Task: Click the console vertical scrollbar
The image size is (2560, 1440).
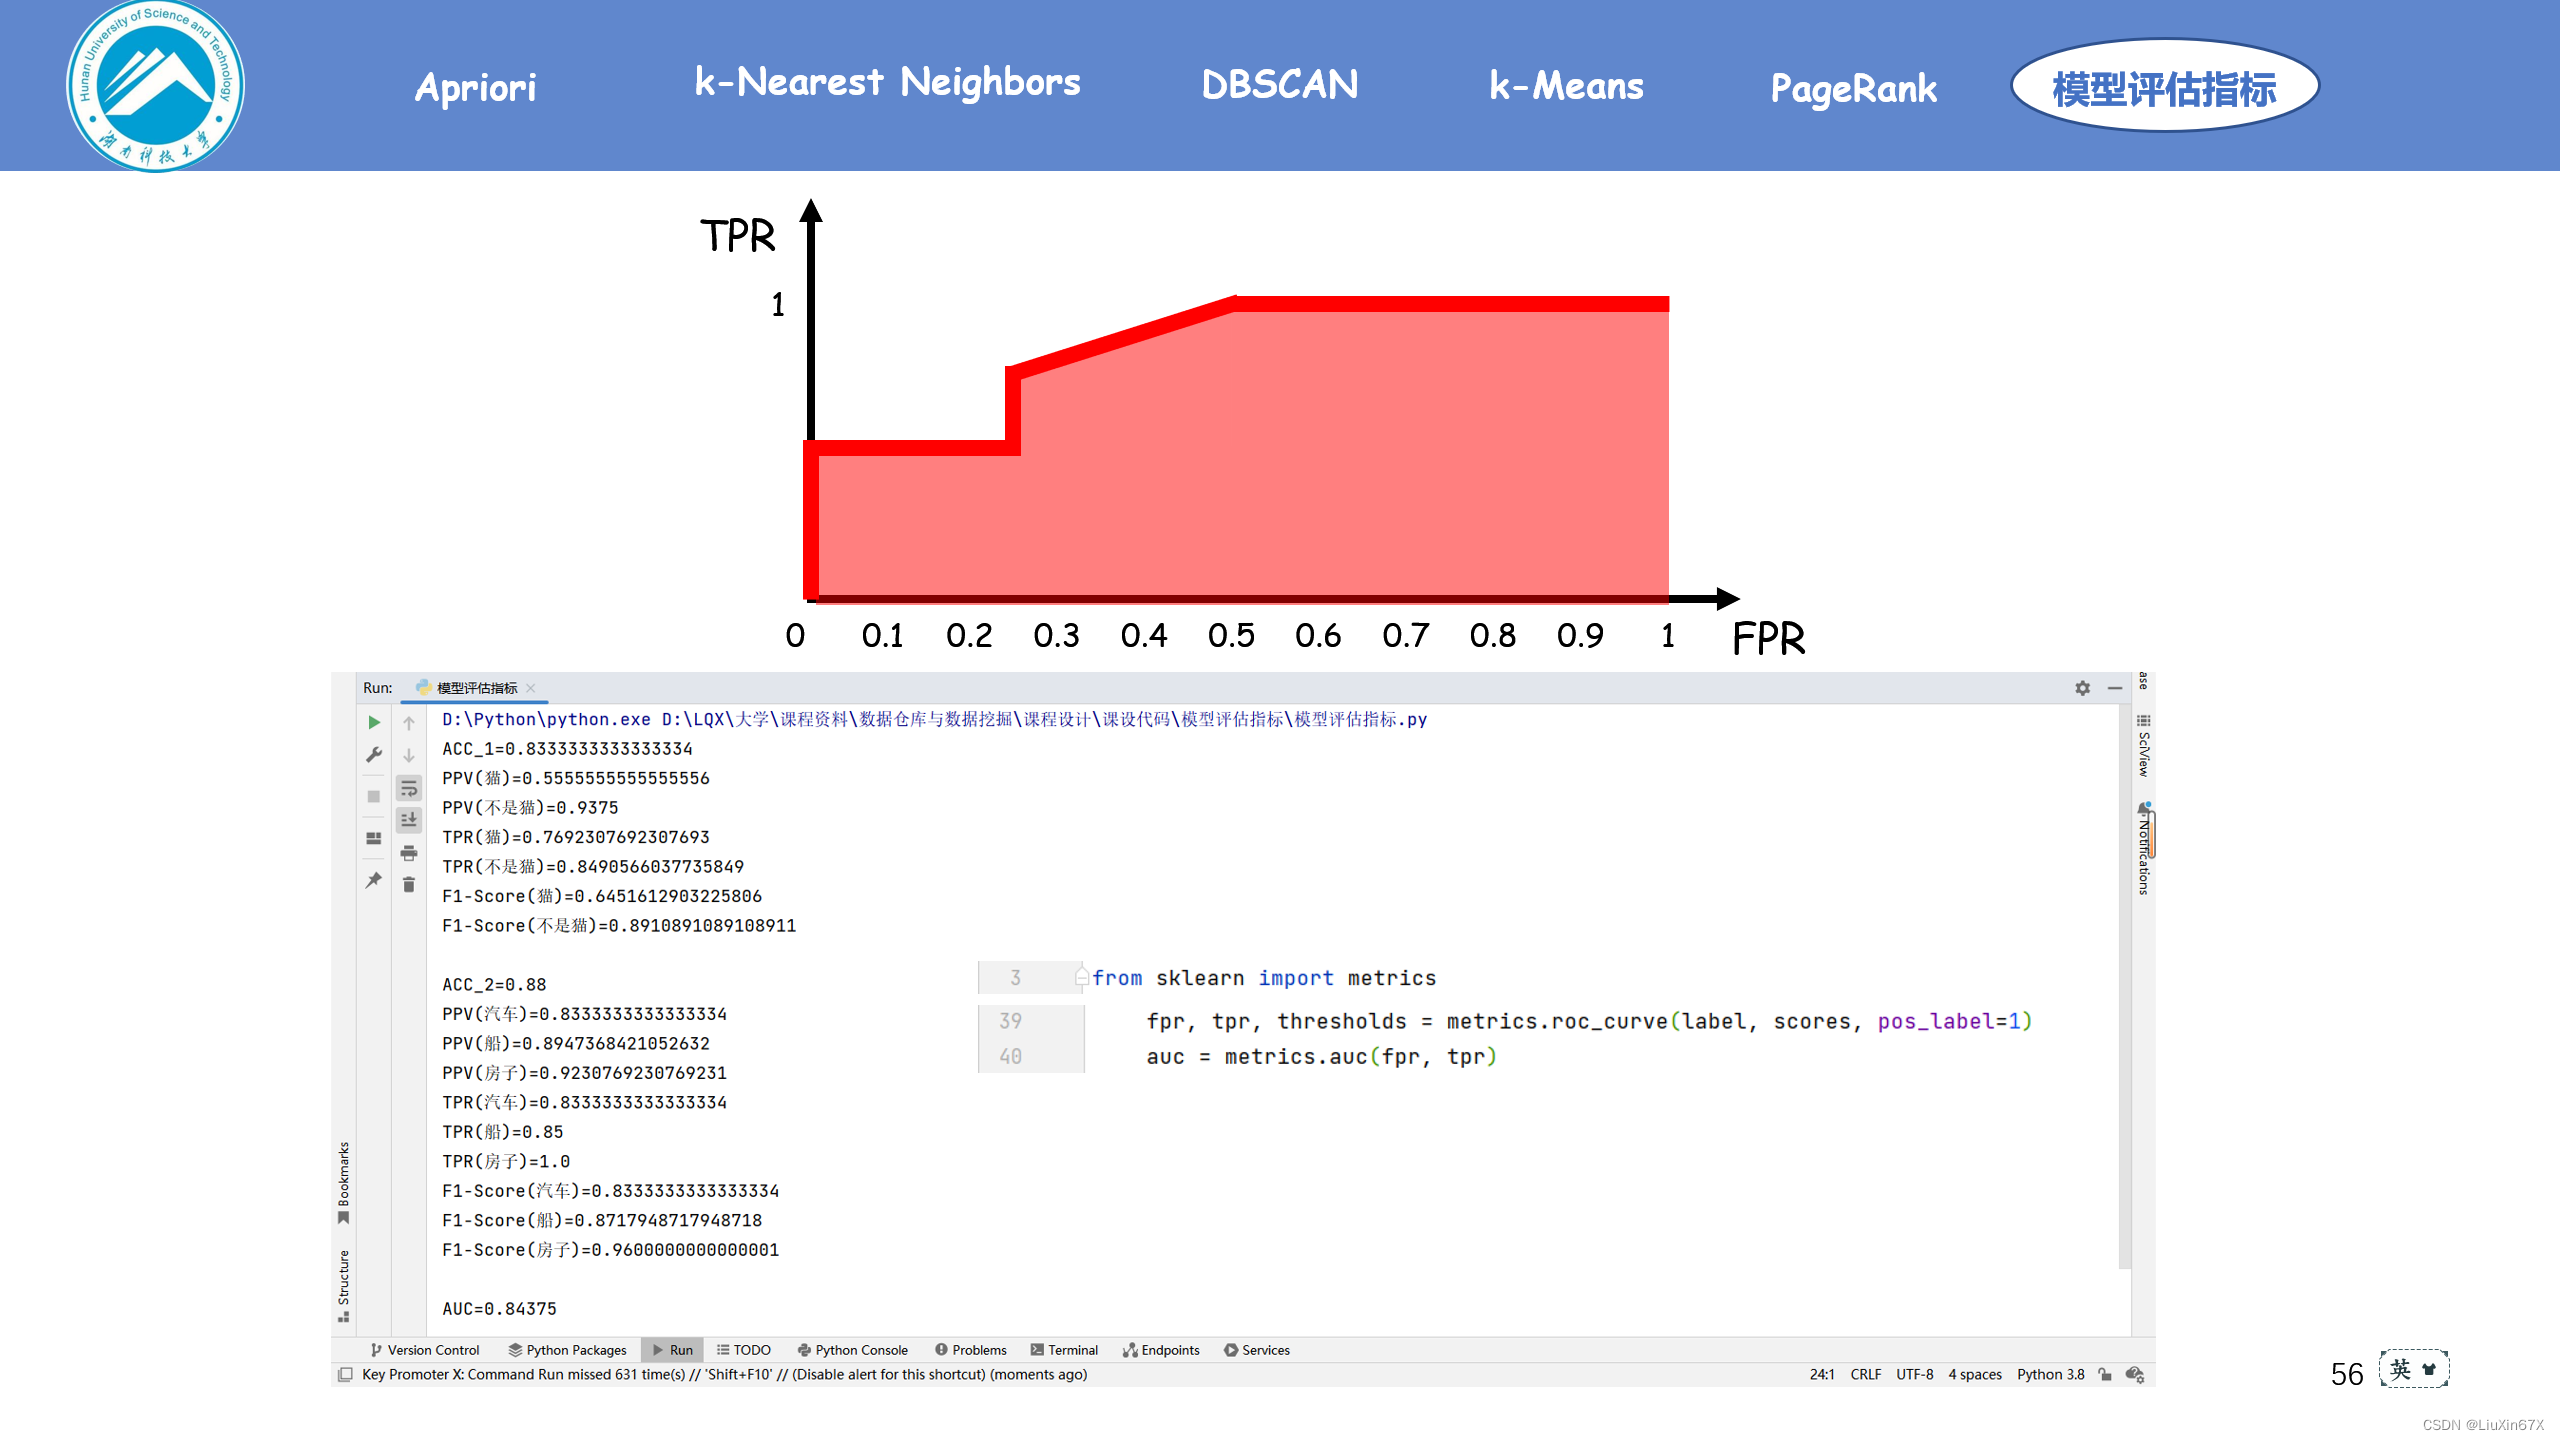Action: (2124, 985)
